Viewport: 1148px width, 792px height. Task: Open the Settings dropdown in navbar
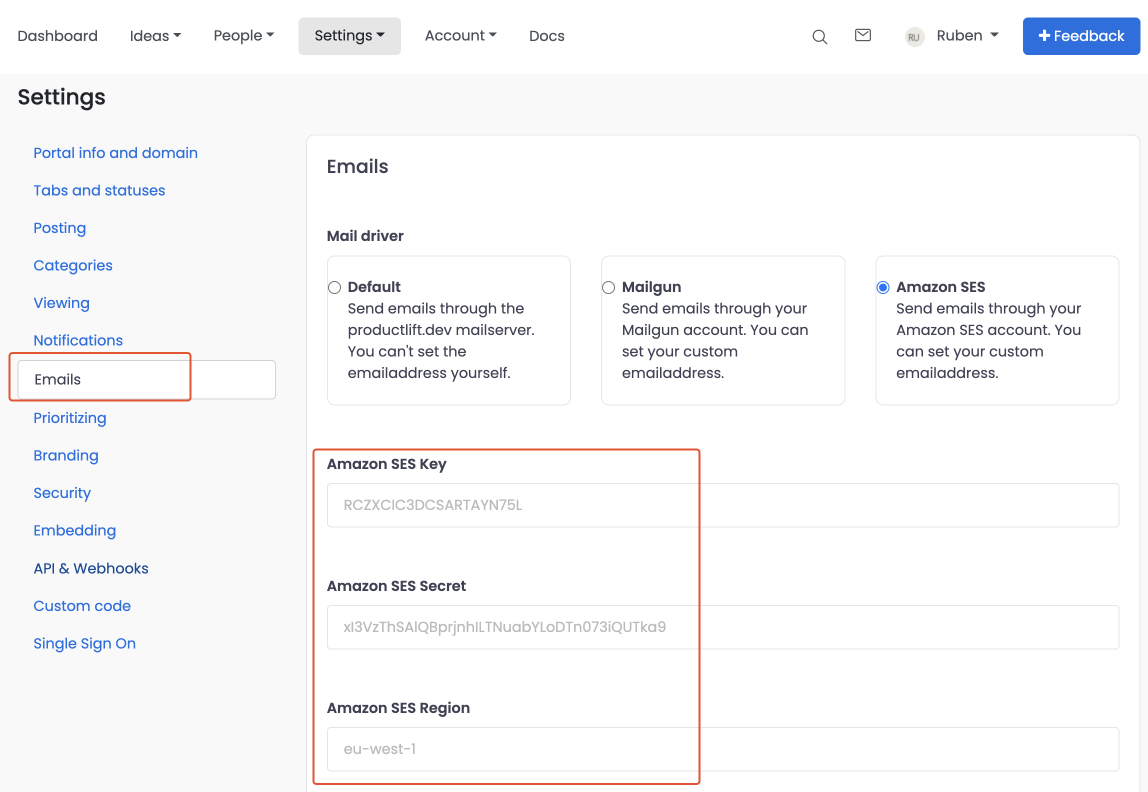pos(349,36)
